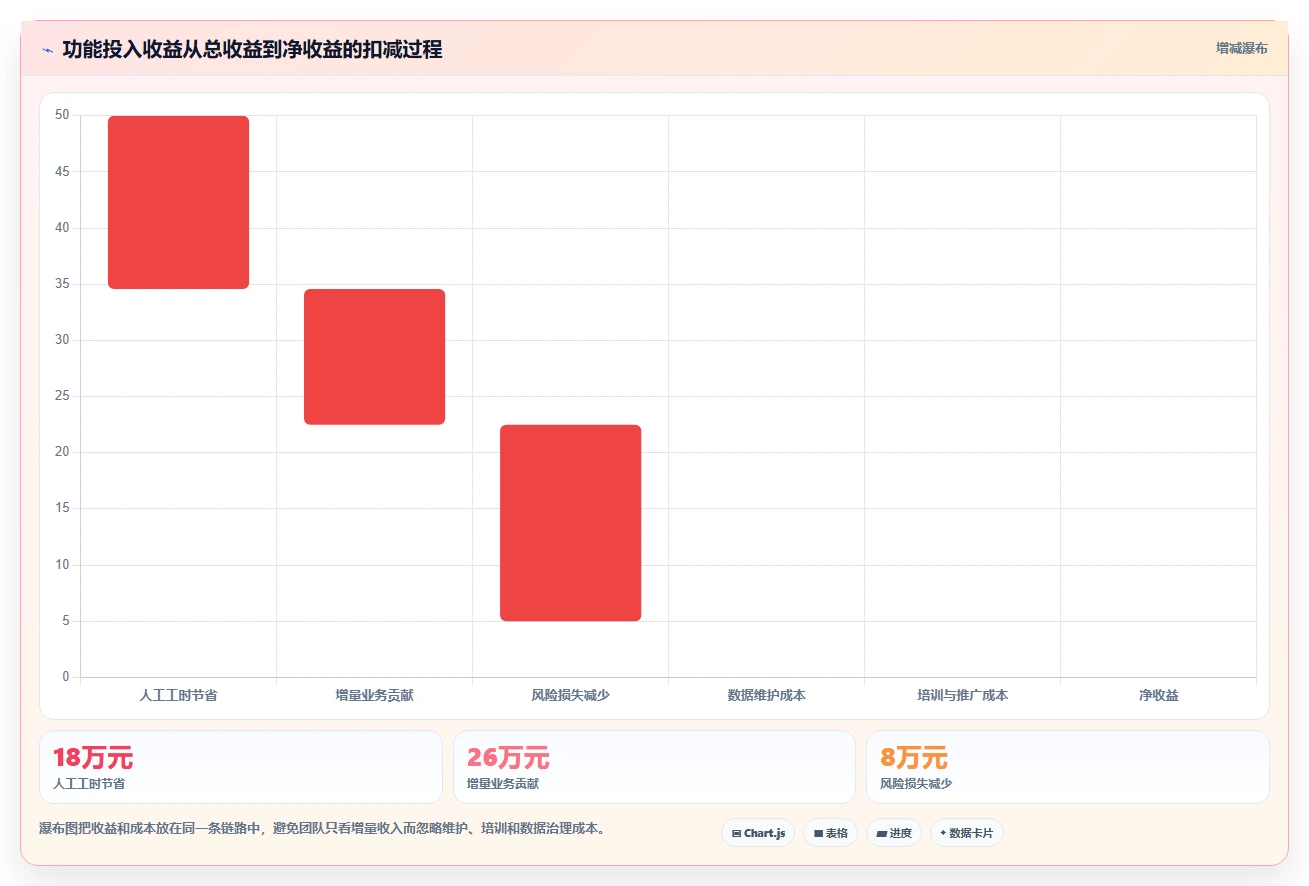Open the 8万元 风险损失减少 card

click(x=1068, y=767)
